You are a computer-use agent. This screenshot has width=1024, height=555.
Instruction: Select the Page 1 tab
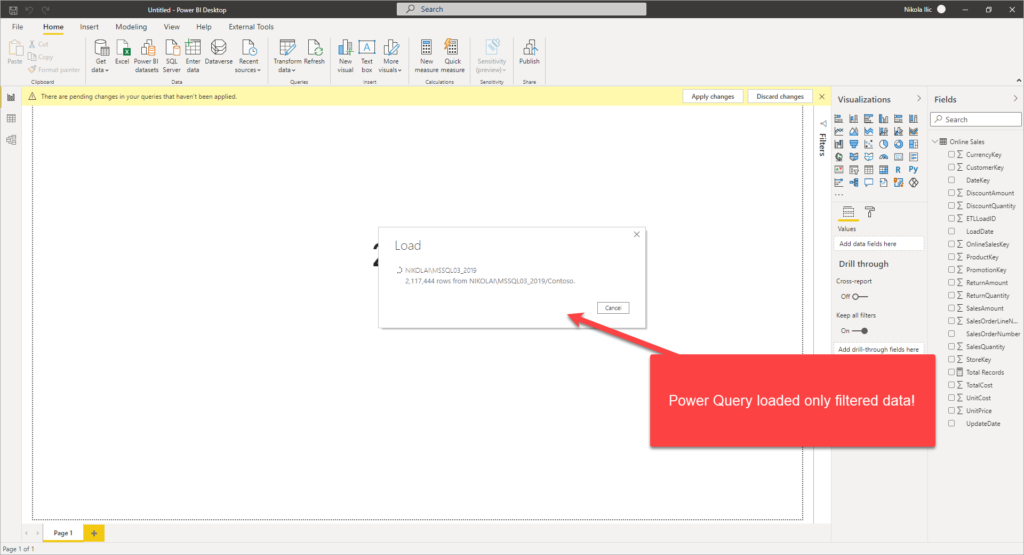click(x=63, y=533)
